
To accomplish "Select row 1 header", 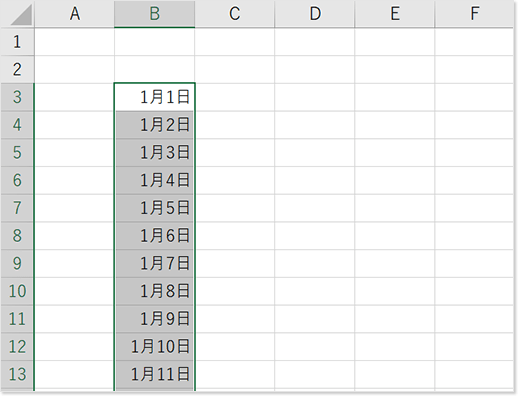I will point(17,42).
